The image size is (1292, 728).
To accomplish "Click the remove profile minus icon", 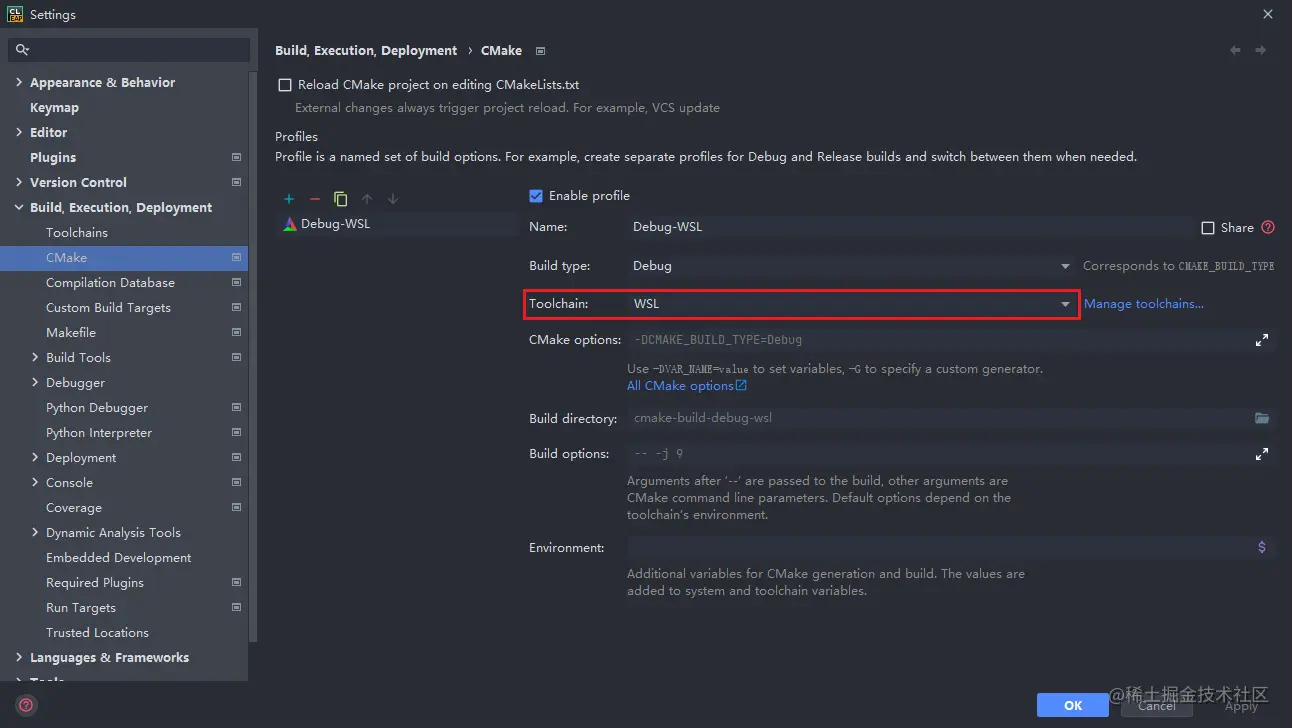I will click(x=315, y=199).
